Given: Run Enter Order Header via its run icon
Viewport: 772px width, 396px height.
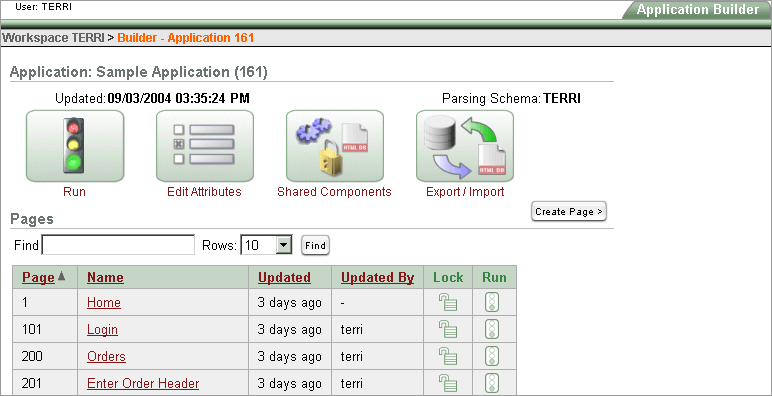Looking at the screenshot, I should point(492,383).
